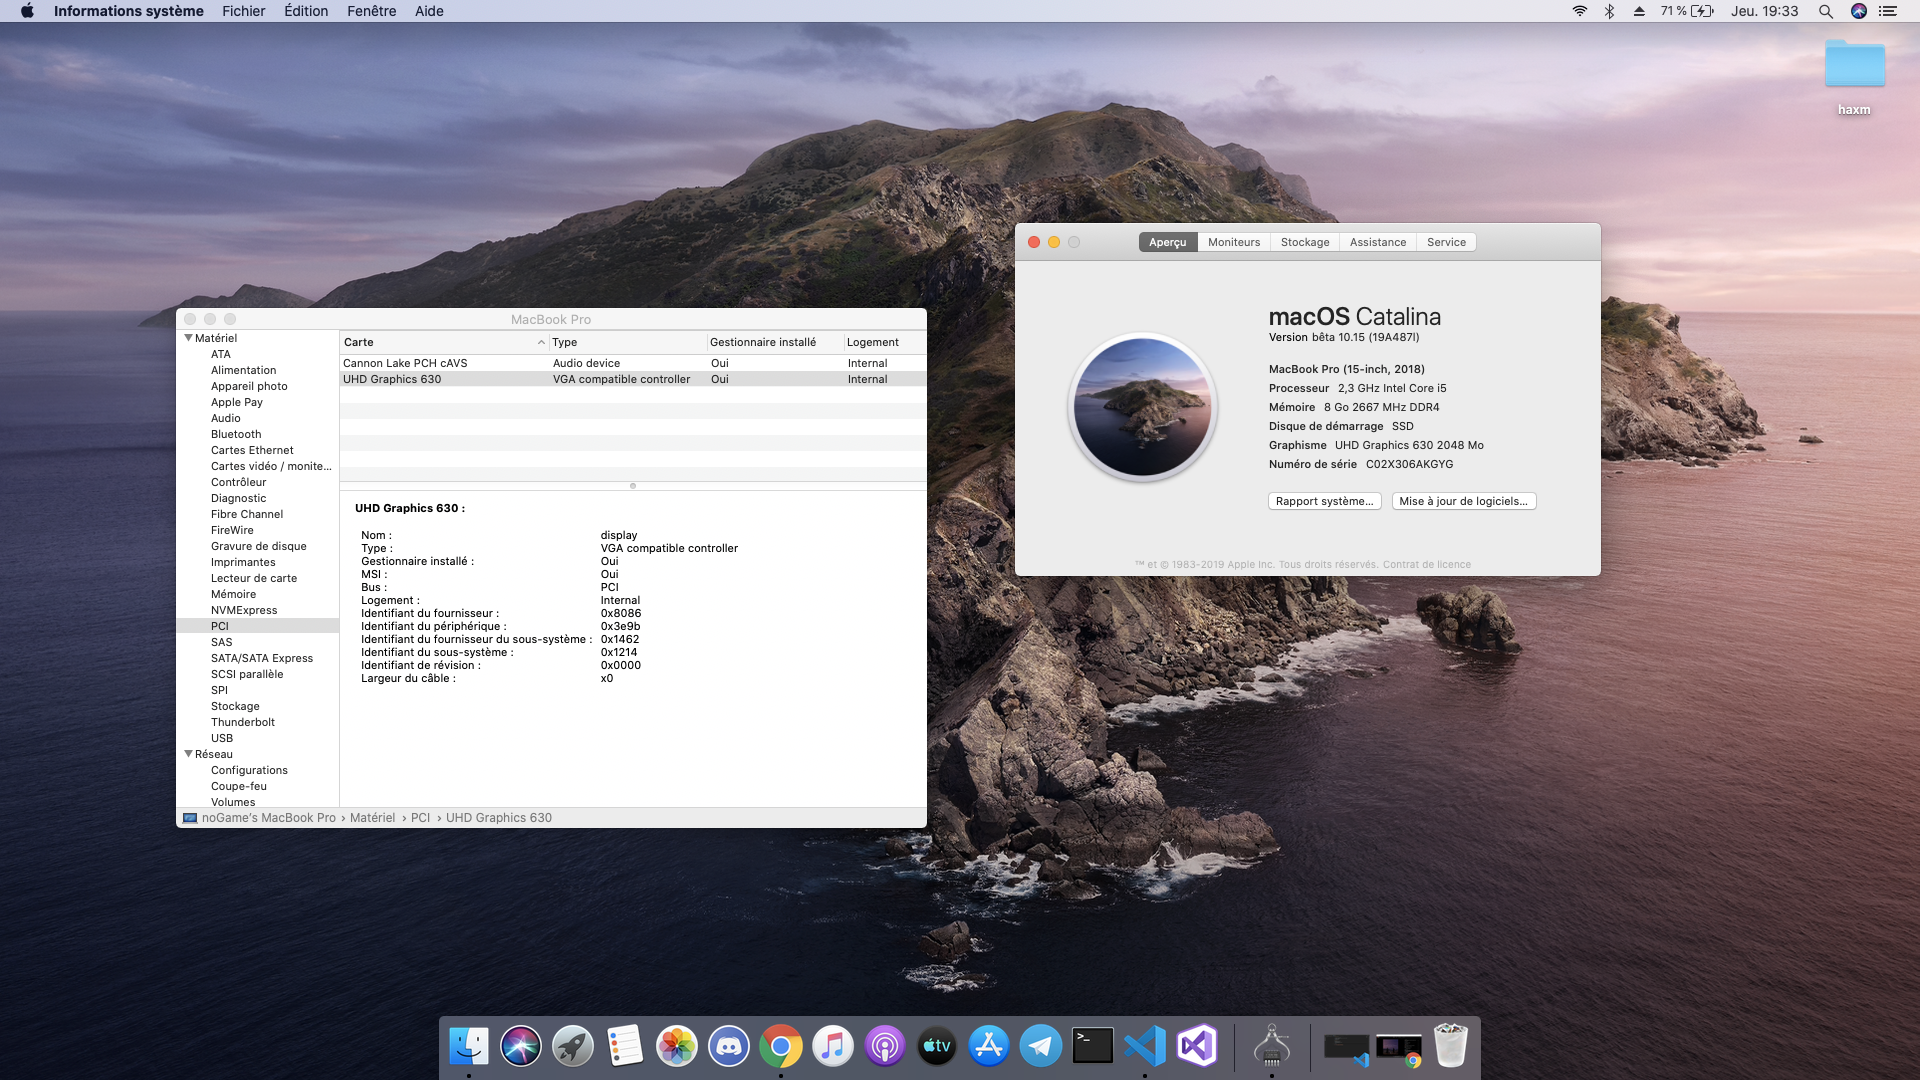Select the Cannon Lake PCH cAVS row
Image resolution: width=1920 pixels, height=1080 pixels.
point(405,363)
